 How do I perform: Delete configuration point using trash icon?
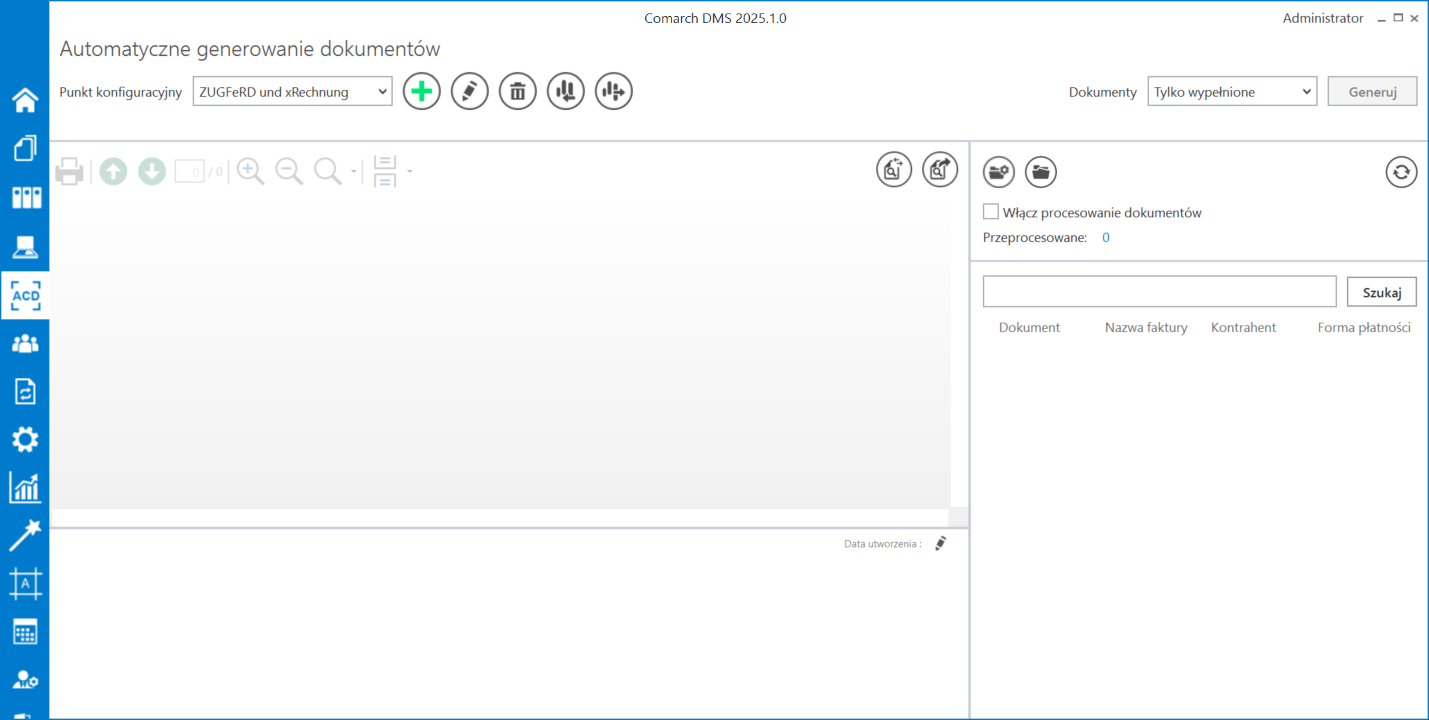pyautogui.click(x=518, y=92)
